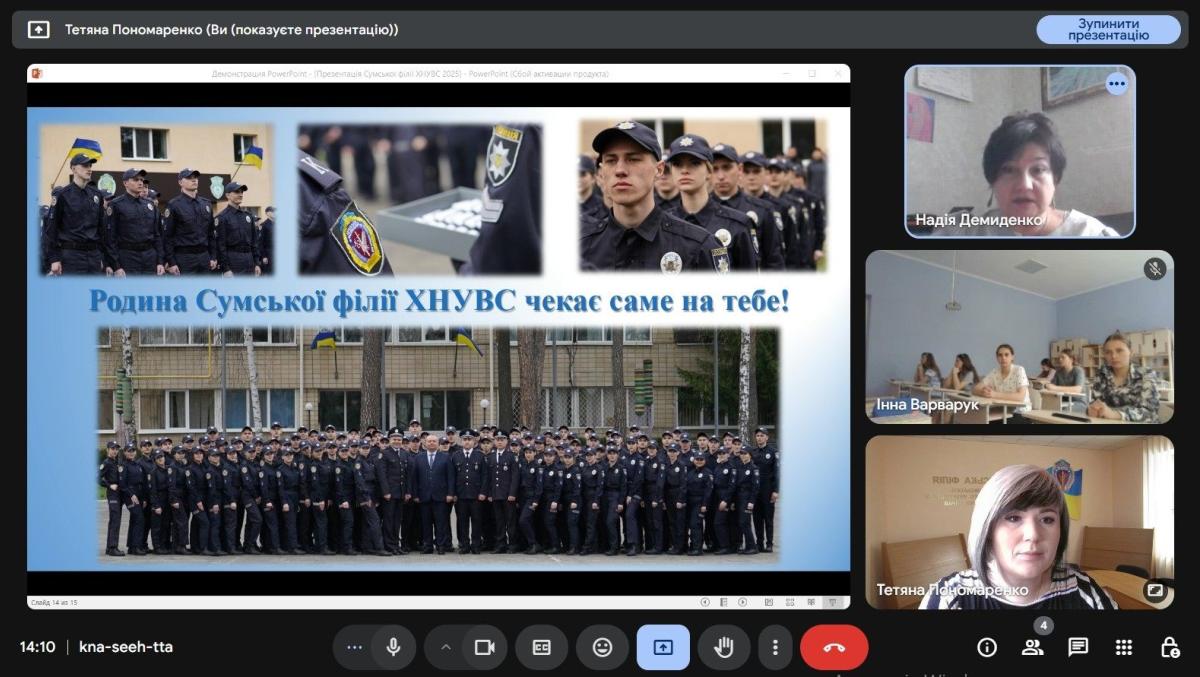Click the meeting code kna-seeh-tta
Viewport: 1200px width, 677px height.
126,647
